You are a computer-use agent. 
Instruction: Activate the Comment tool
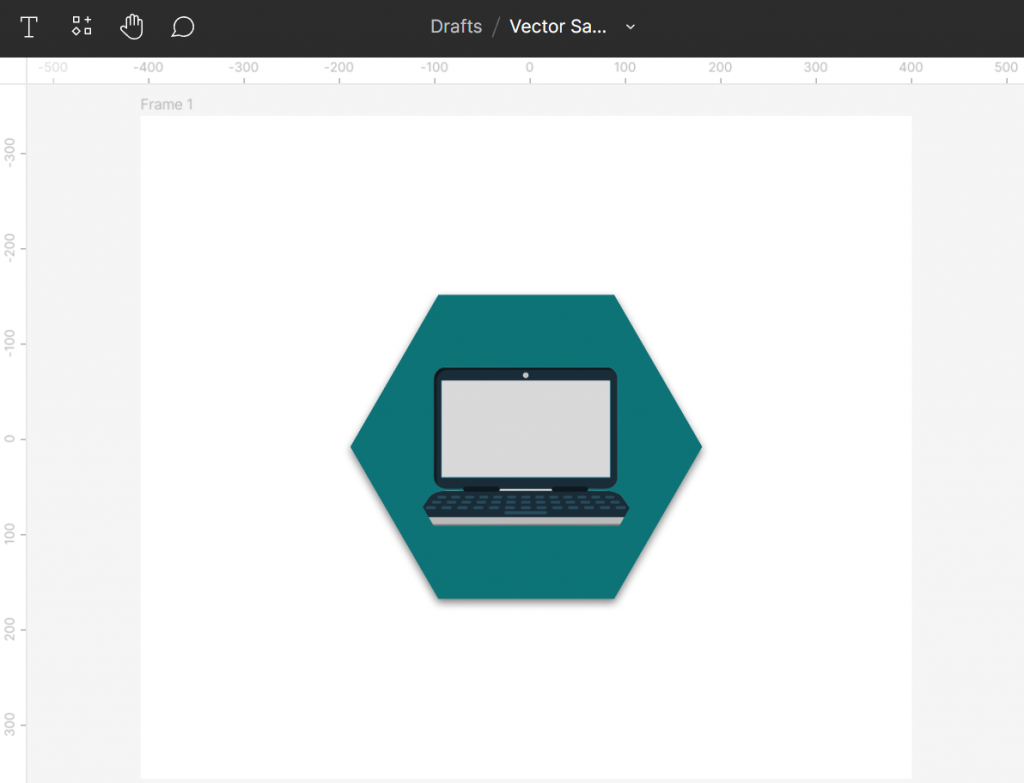(182, 27)
